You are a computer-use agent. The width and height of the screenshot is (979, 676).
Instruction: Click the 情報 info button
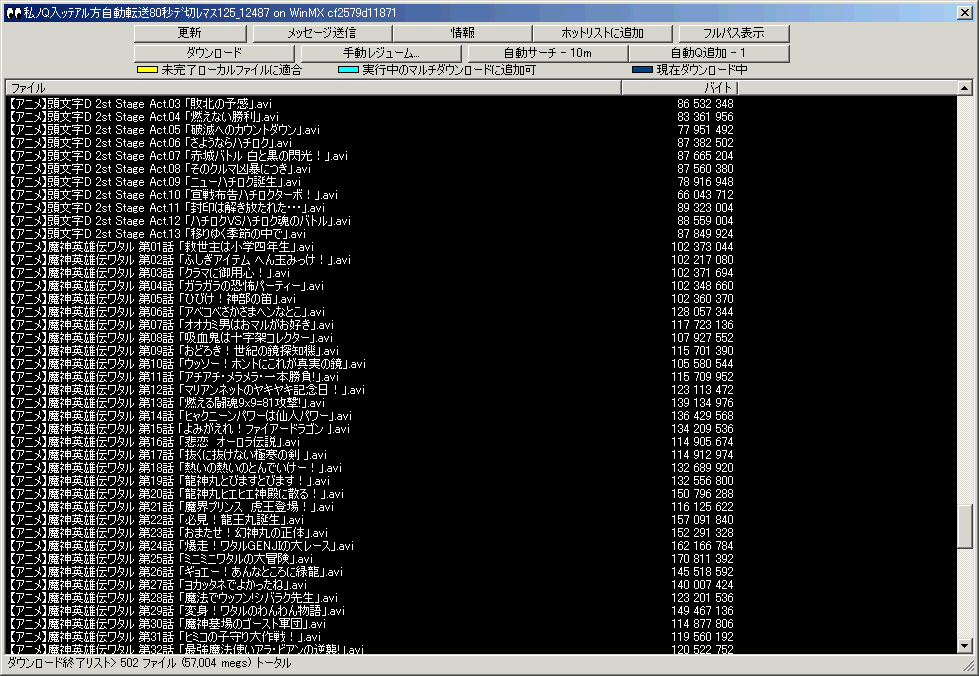462,33
